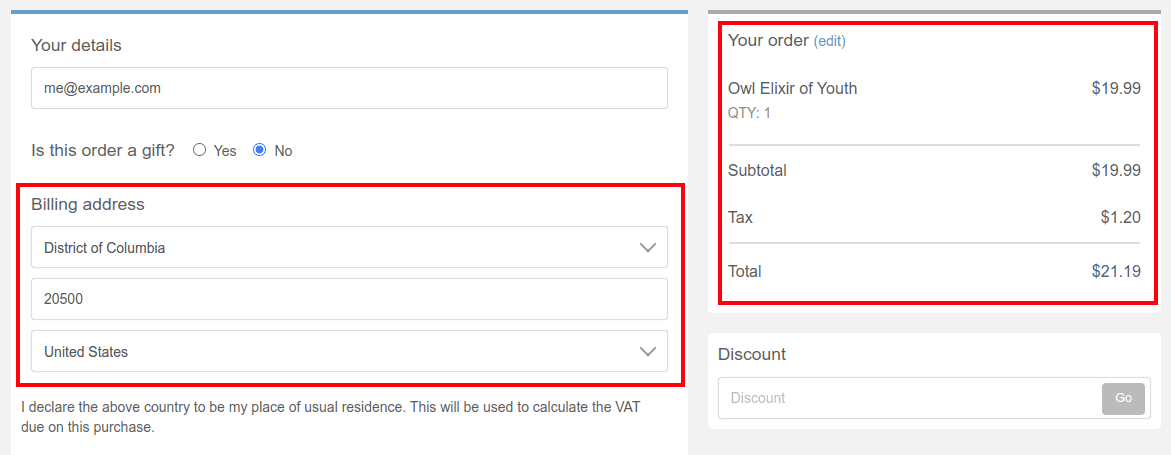Click the Your order heading text
Viewport: 1171px width, 455px height.
click(768, 40)
